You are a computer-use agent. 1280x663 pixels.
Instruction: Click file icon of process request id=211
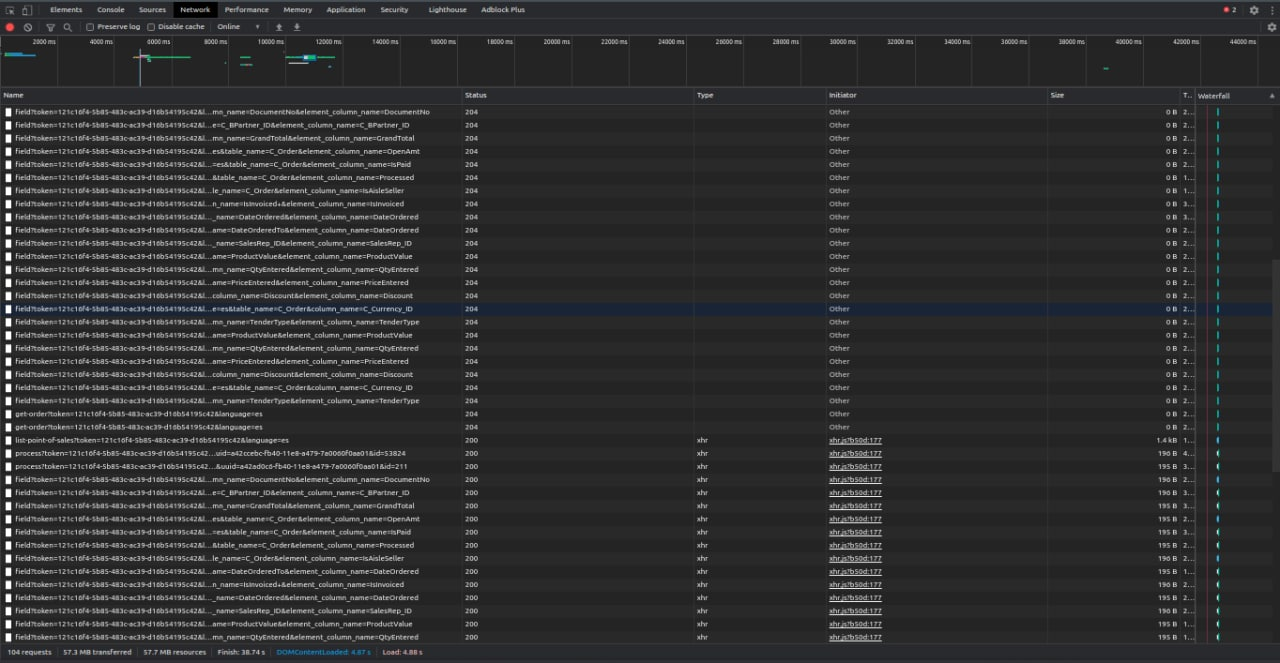pyautogui.click(x=9, y=466)
